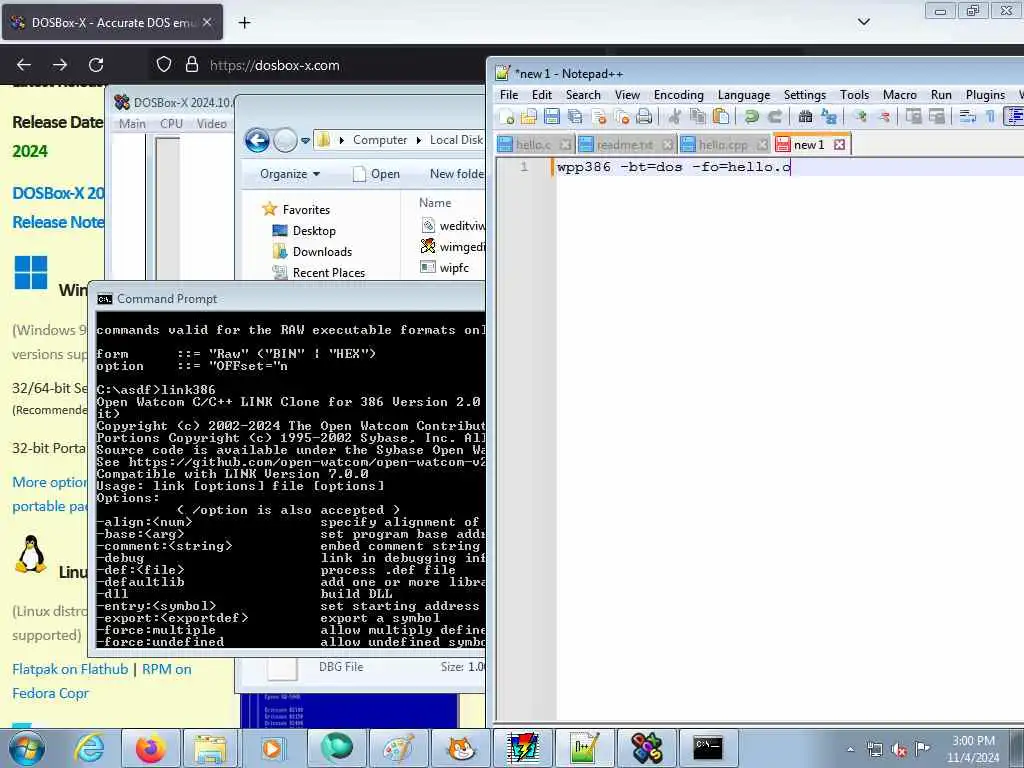1024x768 pixels.
Task: Close the new 1 tab with its X
Action: (x=840, y=144)
